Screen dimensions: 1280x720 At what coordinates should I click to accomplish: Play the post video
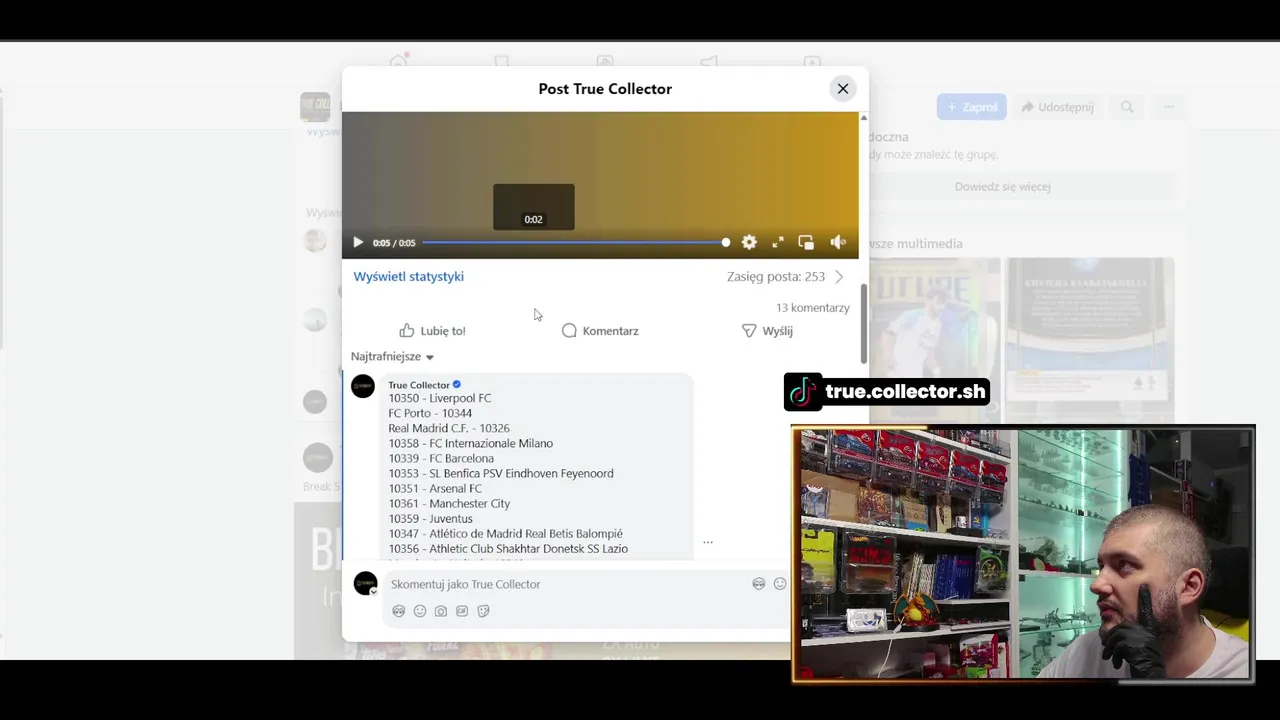(358, 242)
